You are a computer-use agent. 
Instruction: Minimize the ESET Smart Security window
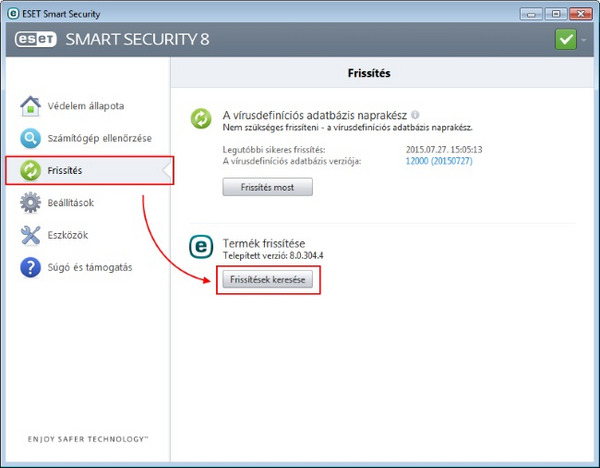(526, 14)
